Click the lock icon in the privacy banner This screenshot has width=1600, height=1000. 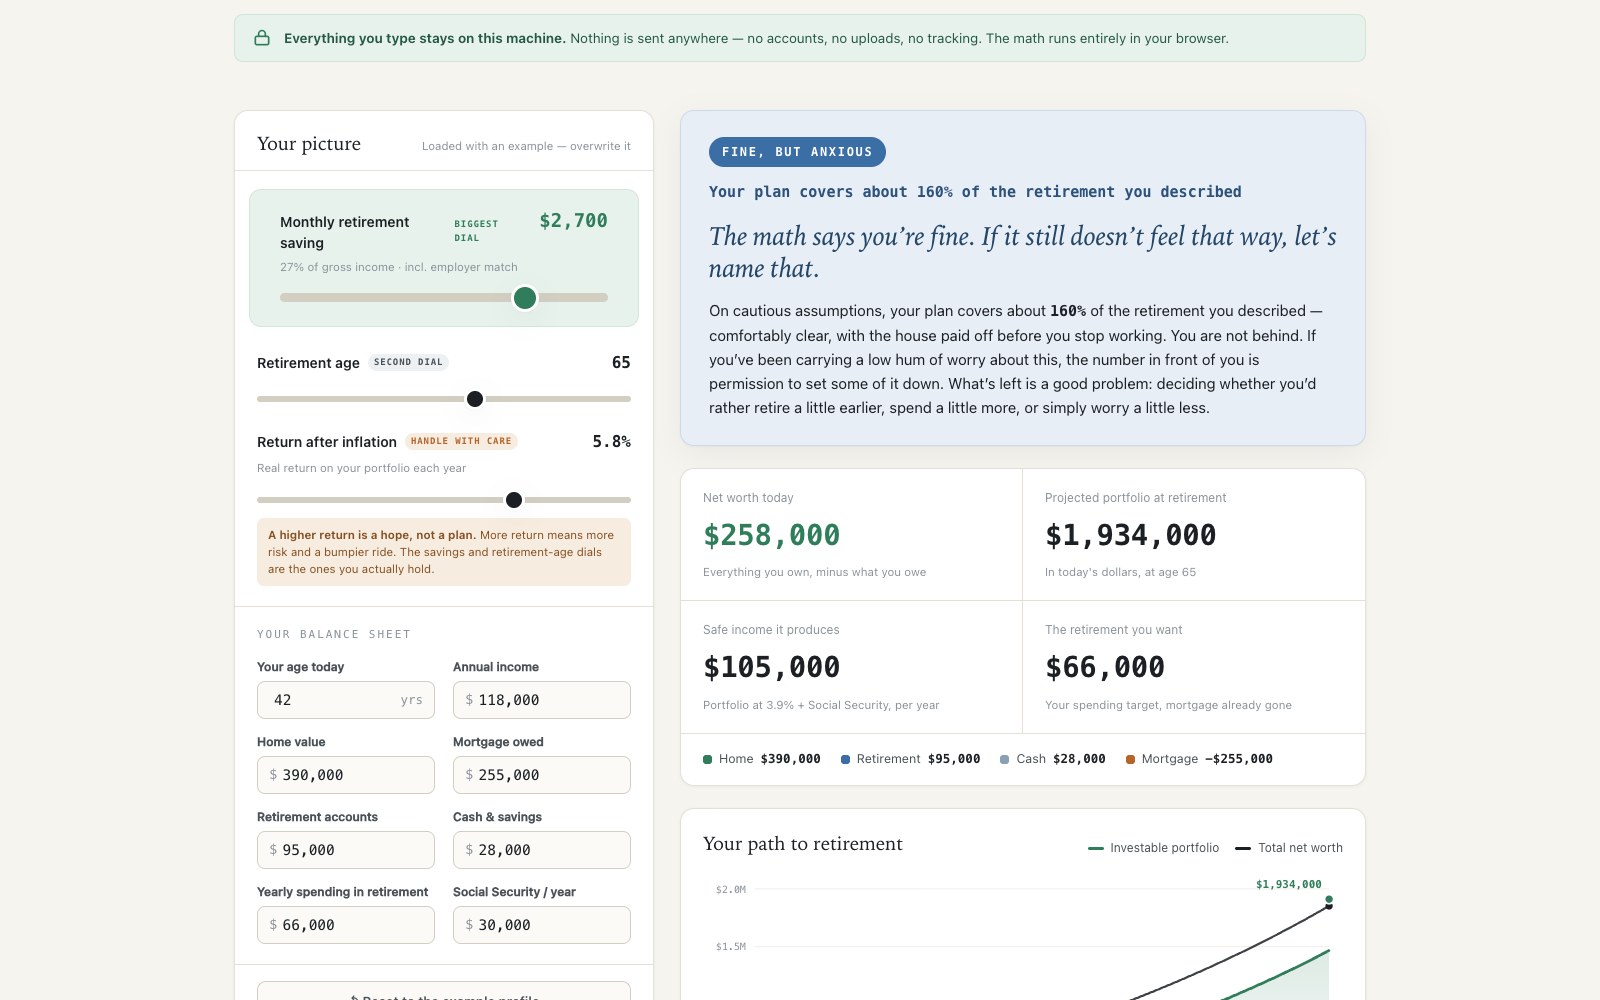point(262,38)
